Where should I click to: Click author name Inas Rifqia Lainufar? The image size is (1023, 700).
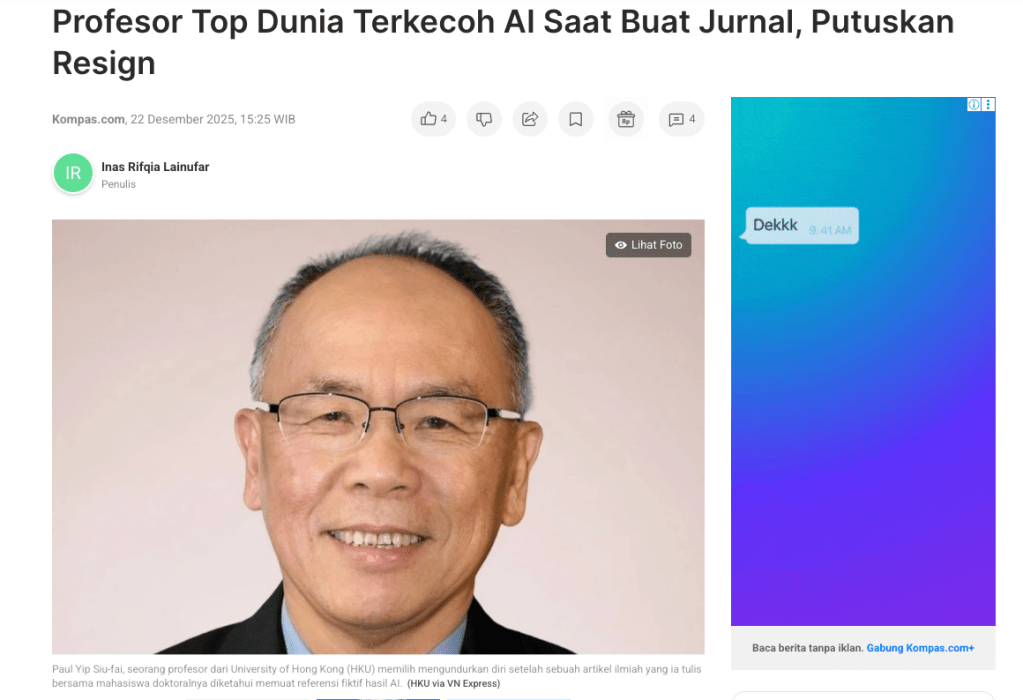155,167
